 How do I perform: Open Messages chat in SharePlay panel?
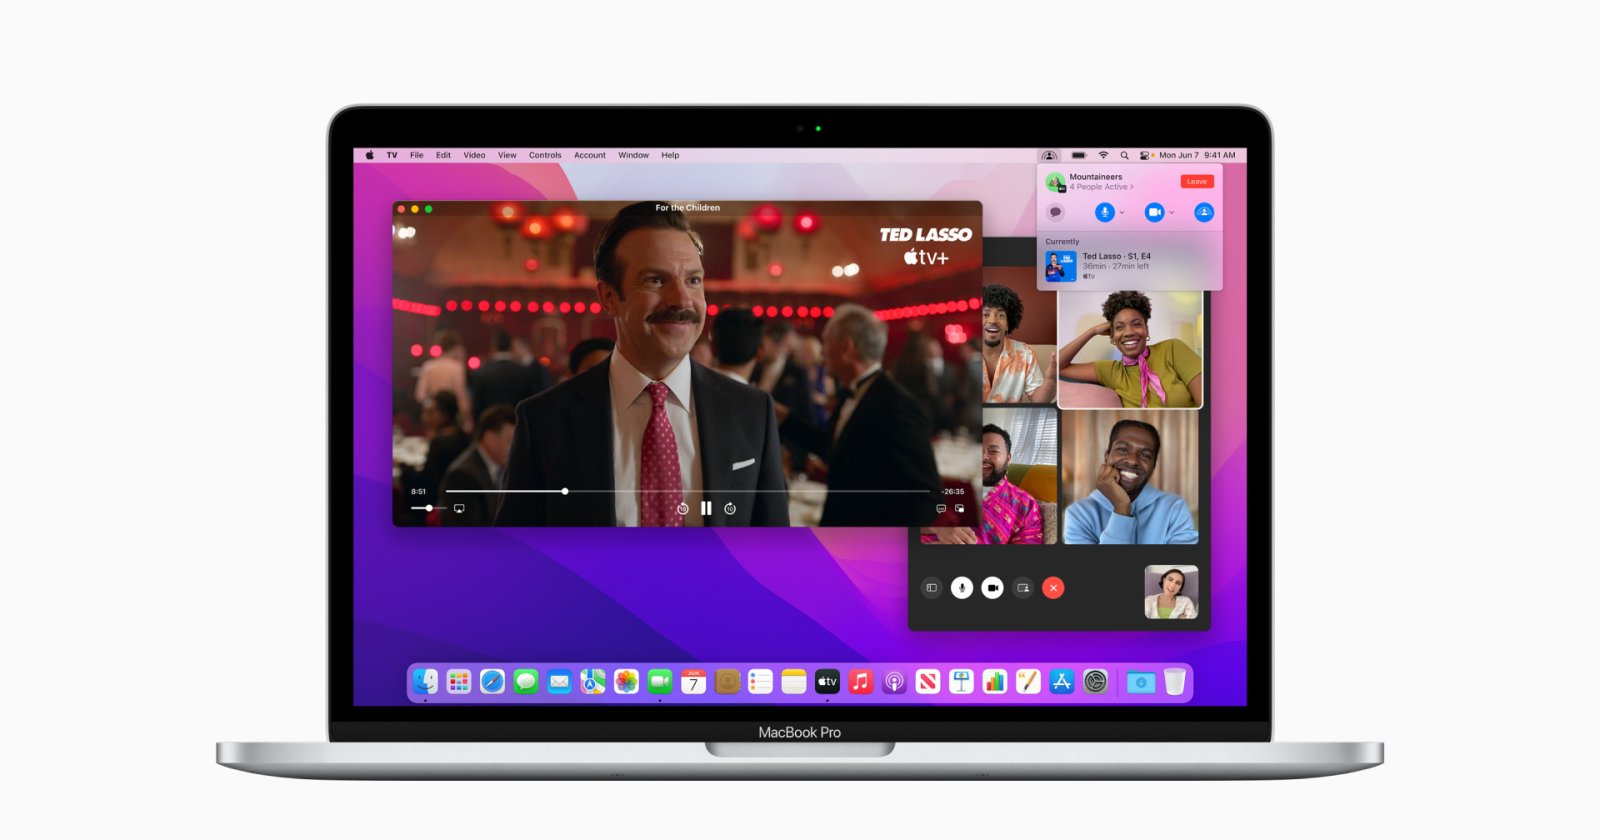pyautogui.click(x=1055, y=212)
